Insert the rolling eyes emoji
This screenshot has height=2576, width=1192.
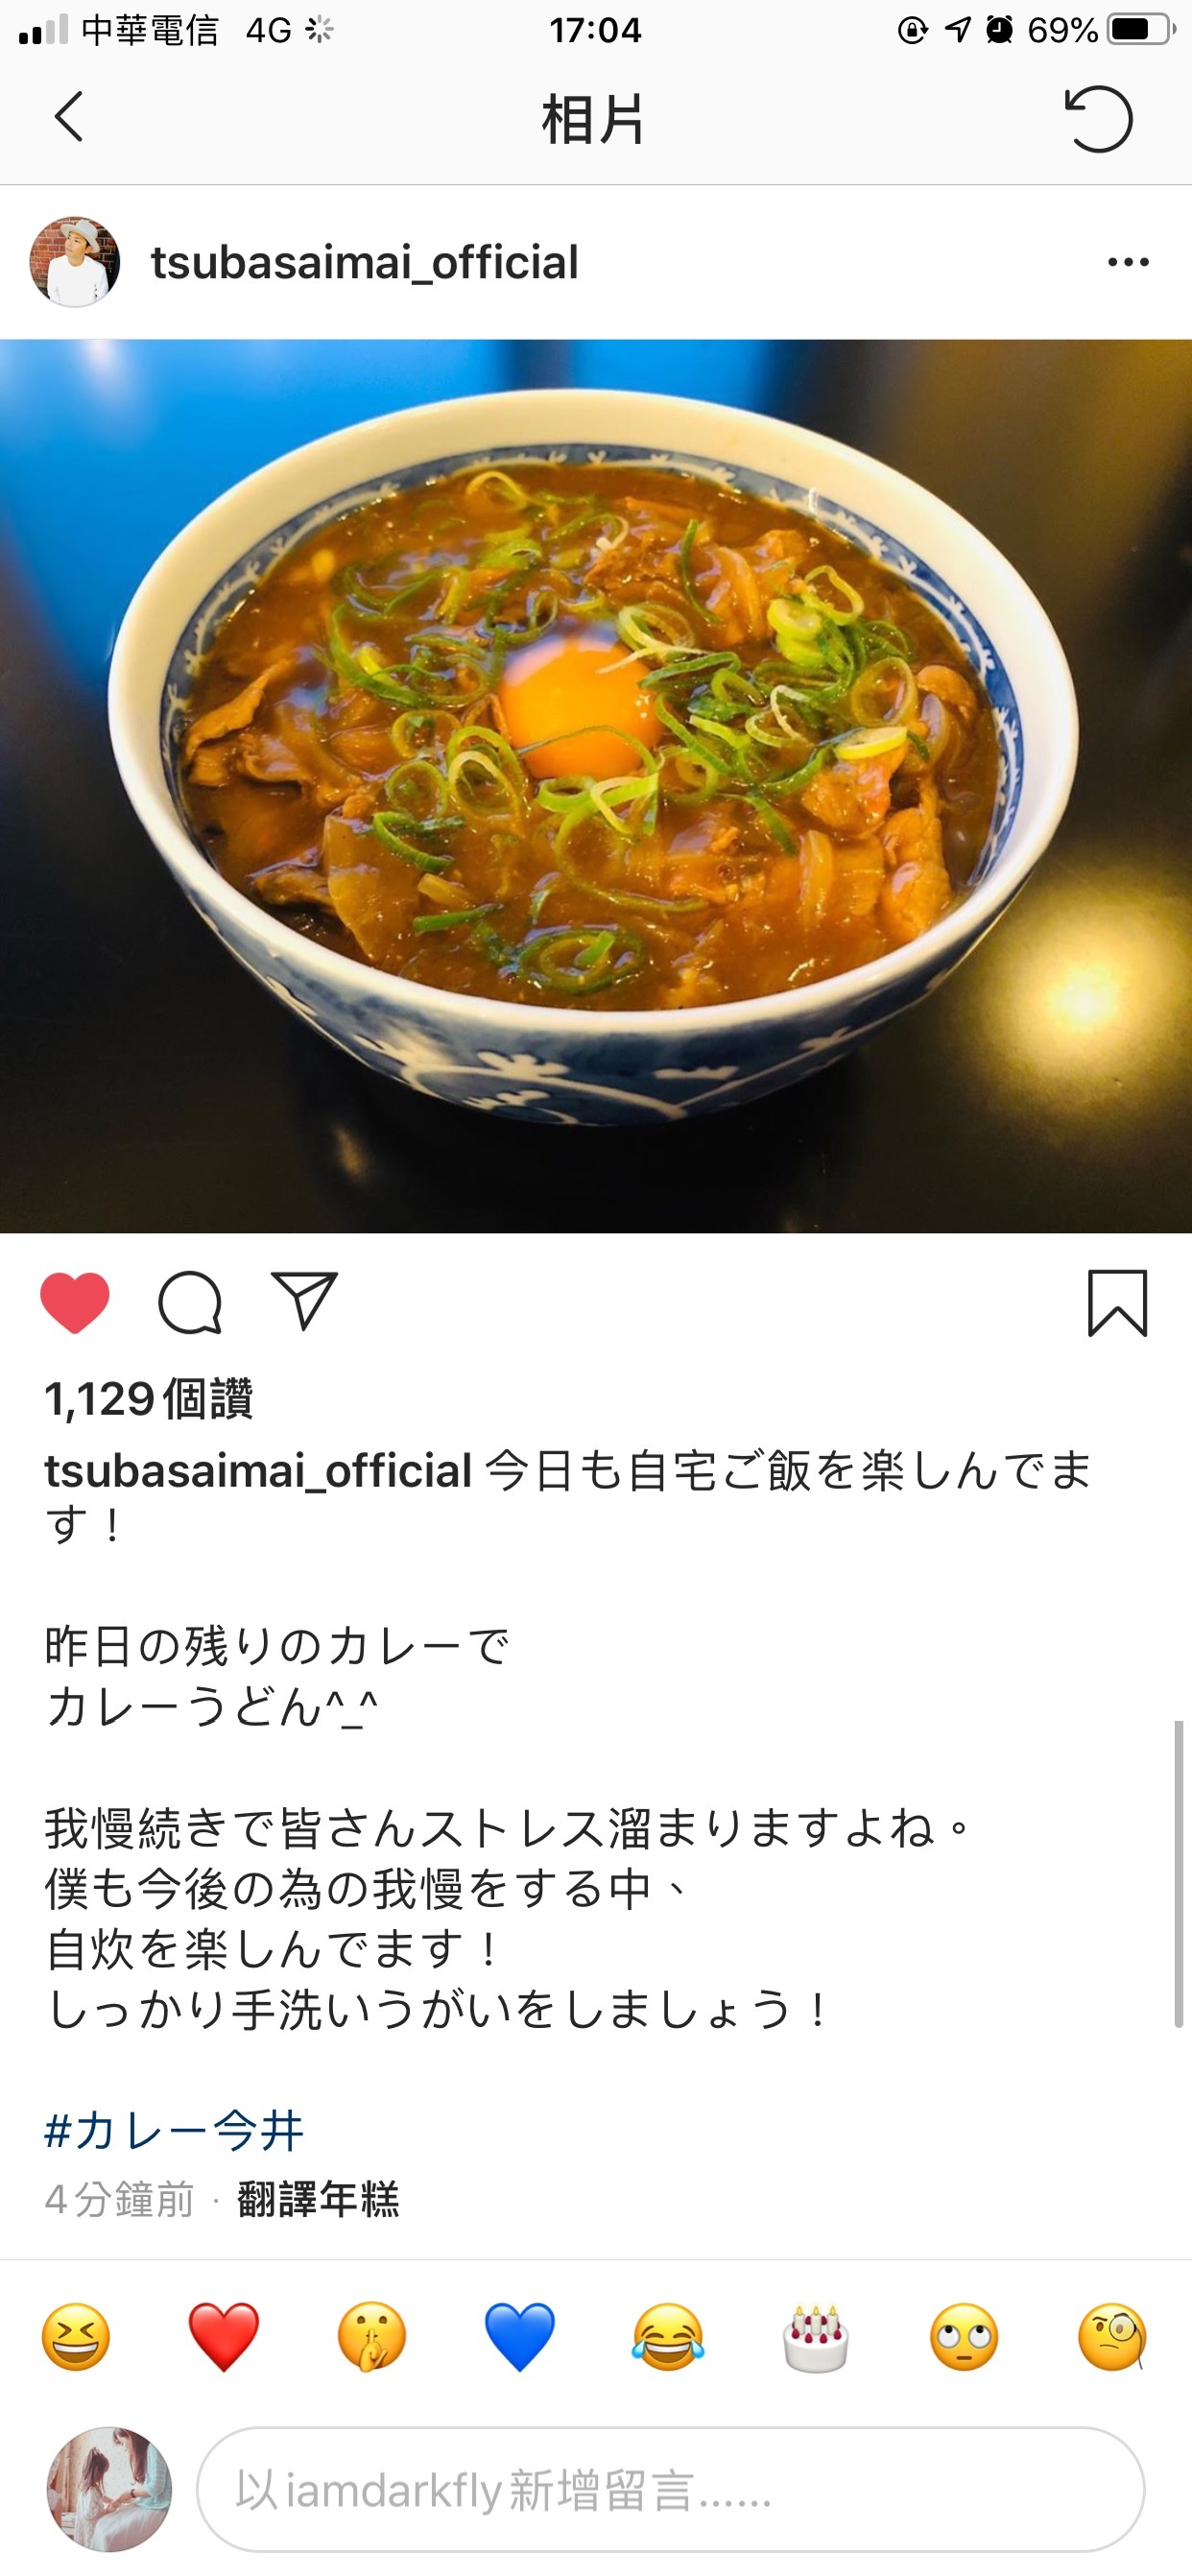pos(964,2338)
